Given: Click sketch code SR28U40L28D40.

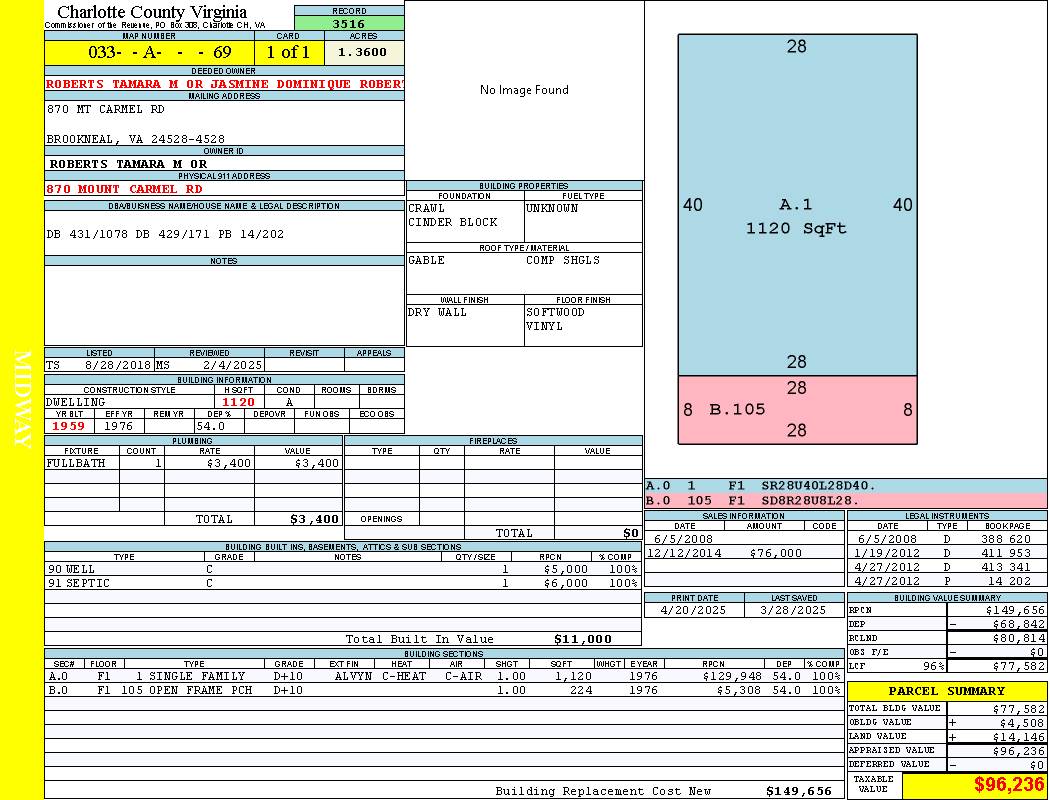Looking at the screenshot, I should pos(818,486).
